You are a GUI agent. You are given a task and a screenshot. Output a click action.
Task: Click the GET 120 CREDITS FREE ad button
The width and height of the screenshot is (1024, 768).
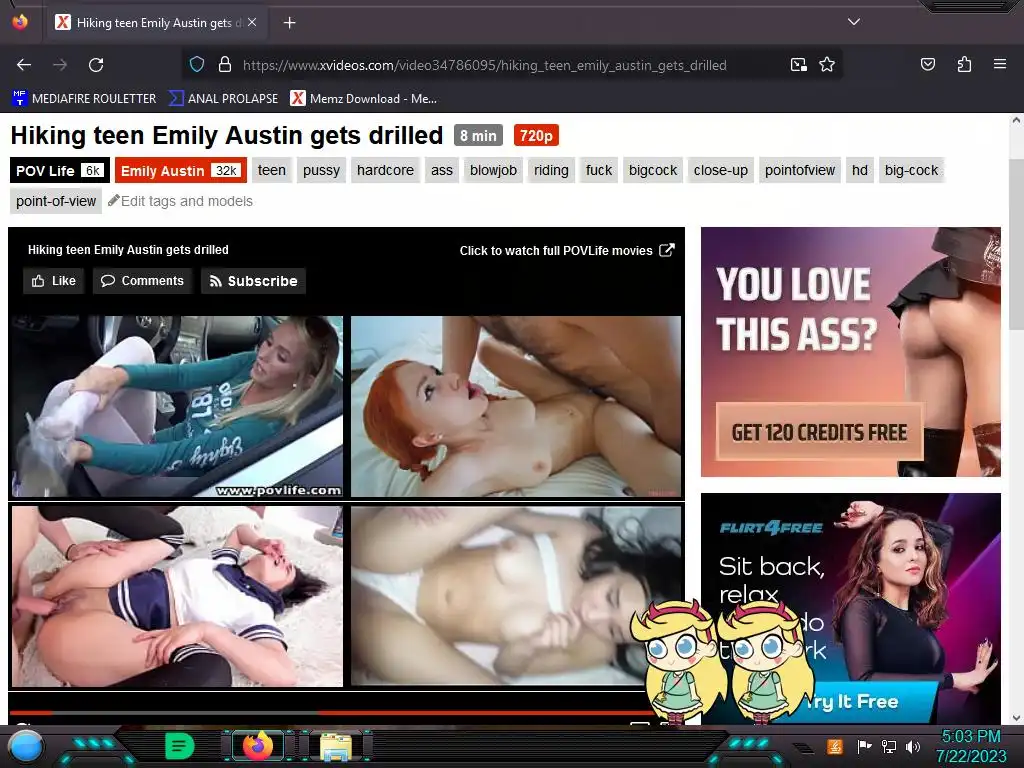tap(820, 432)
